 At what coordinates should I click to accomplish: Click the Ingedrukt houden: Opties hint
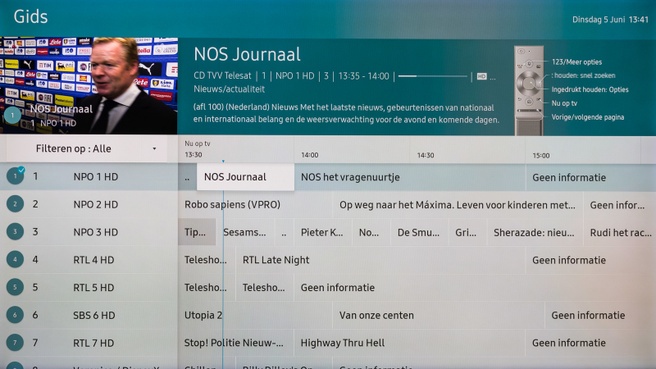coord(589,90)
